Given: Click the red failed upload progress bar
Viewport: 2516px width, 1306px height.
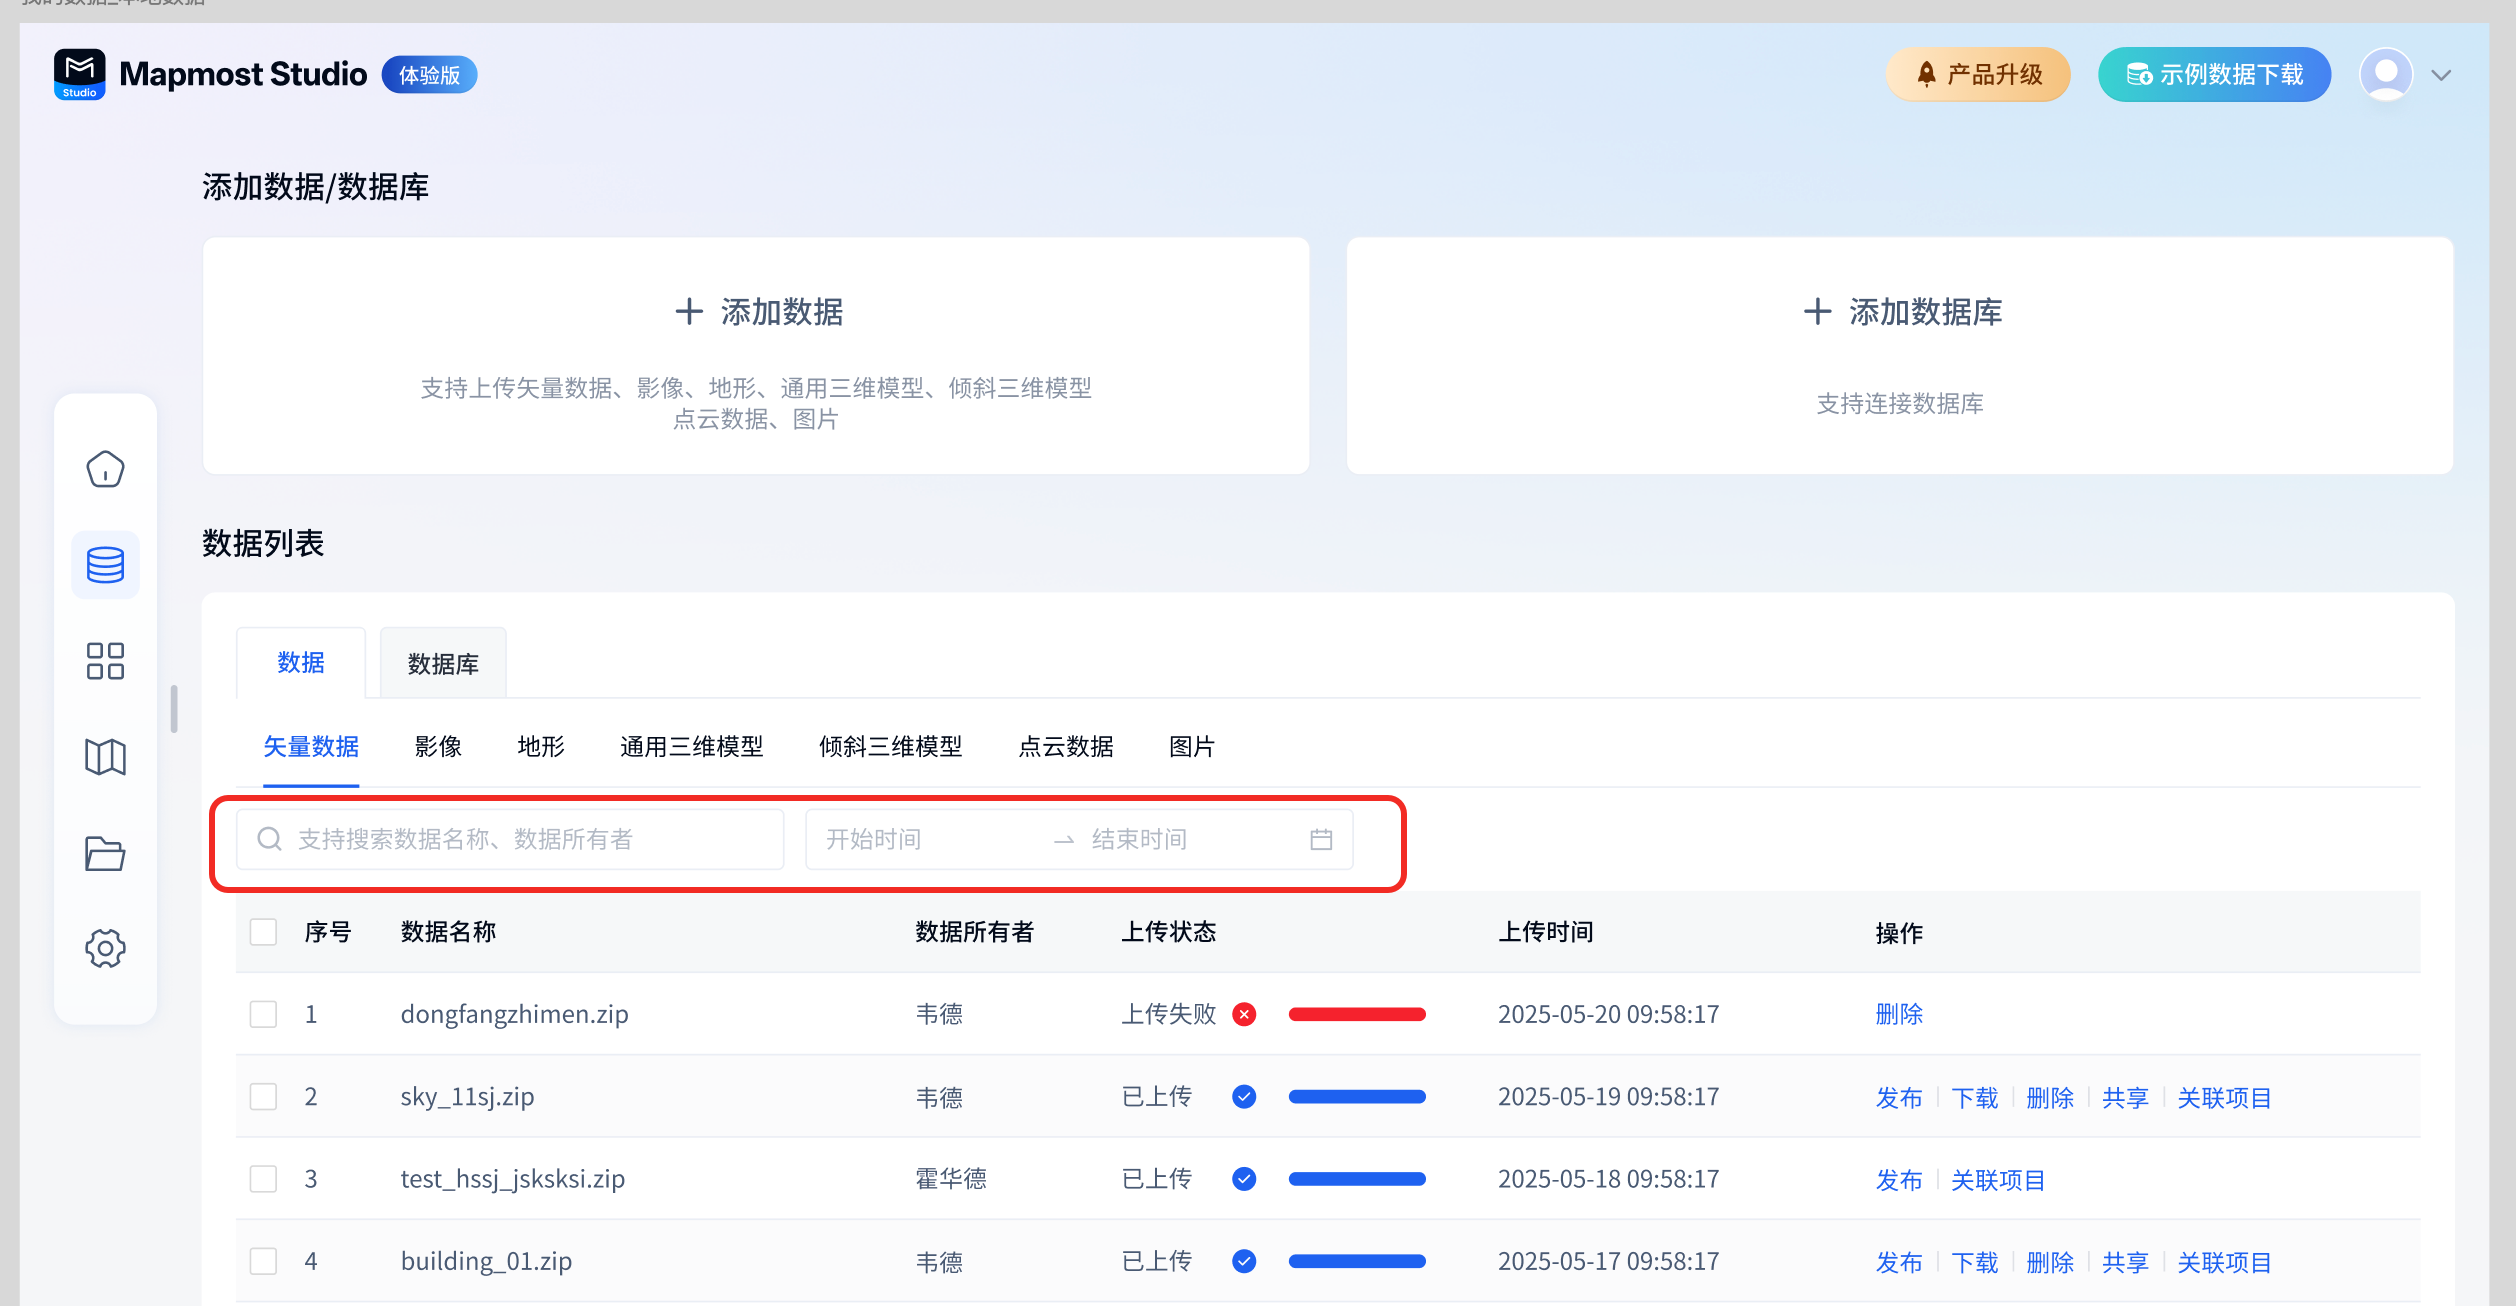Looking at the screenshot, I should pyautogui.click(x=1357, y=1014).
